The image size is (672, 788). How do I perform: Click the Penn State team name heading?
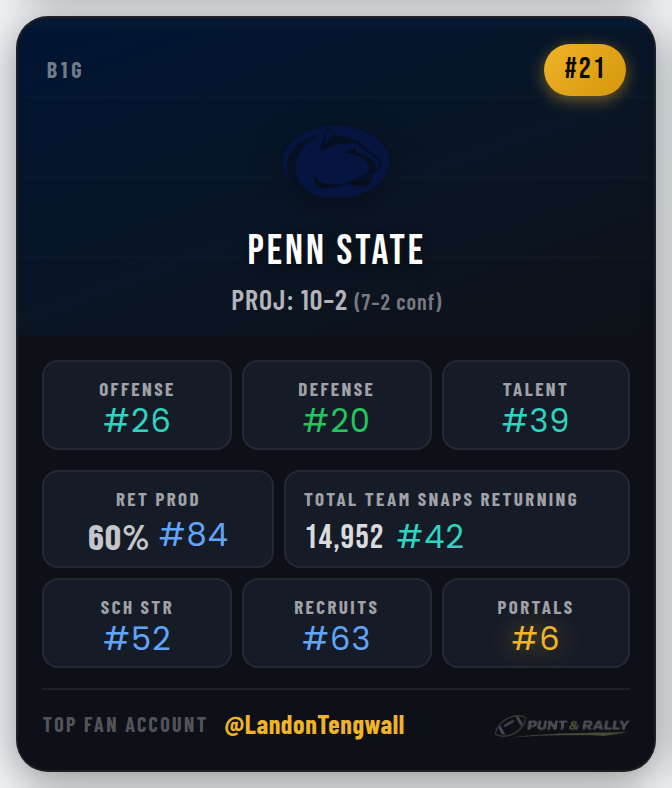pos(336,249)
